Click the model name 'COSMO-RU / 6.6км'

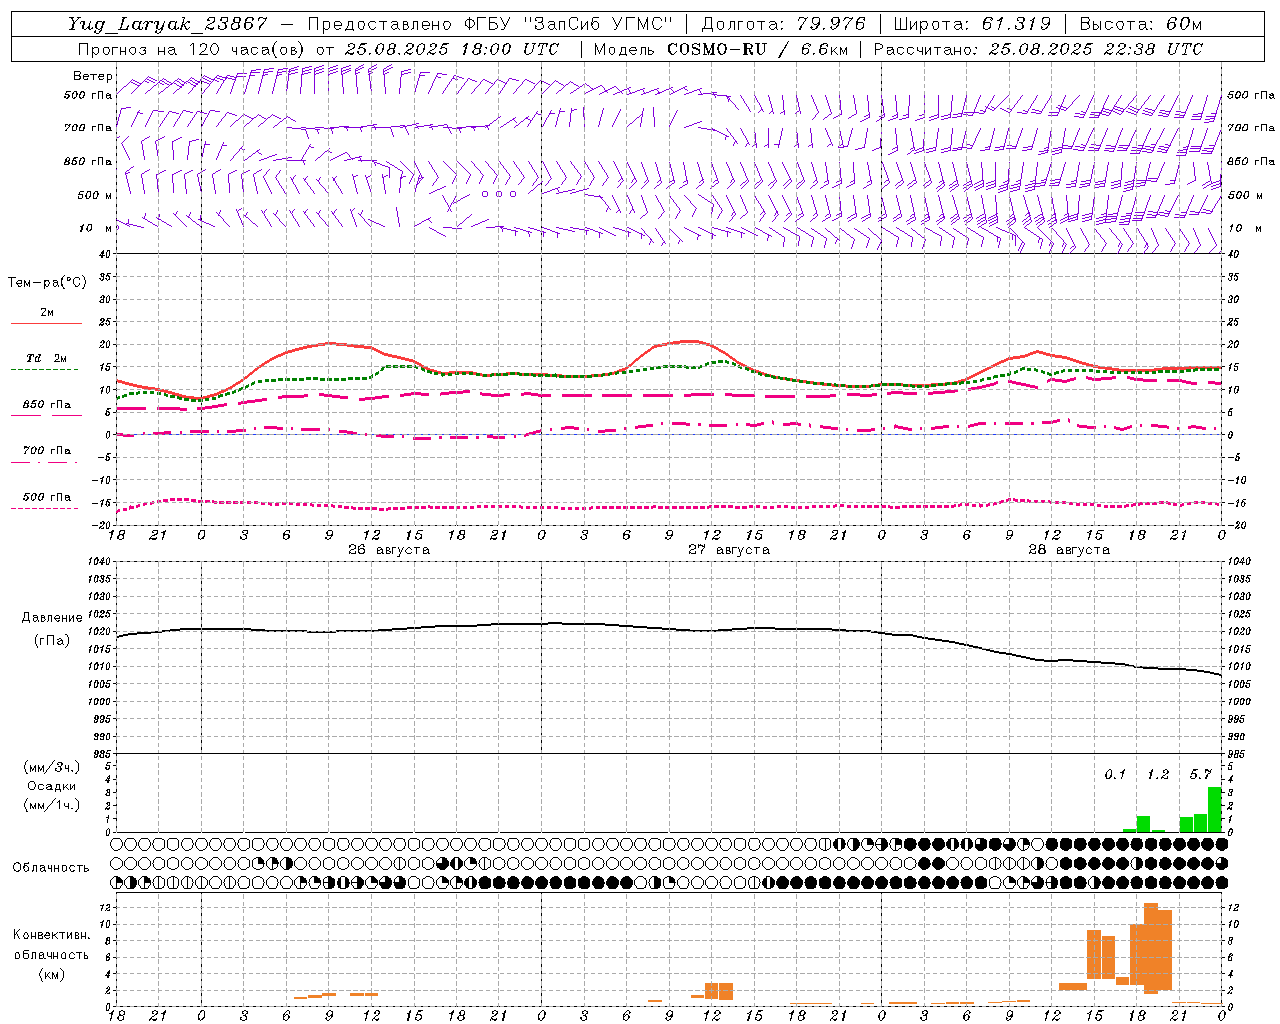coord(757,49)
